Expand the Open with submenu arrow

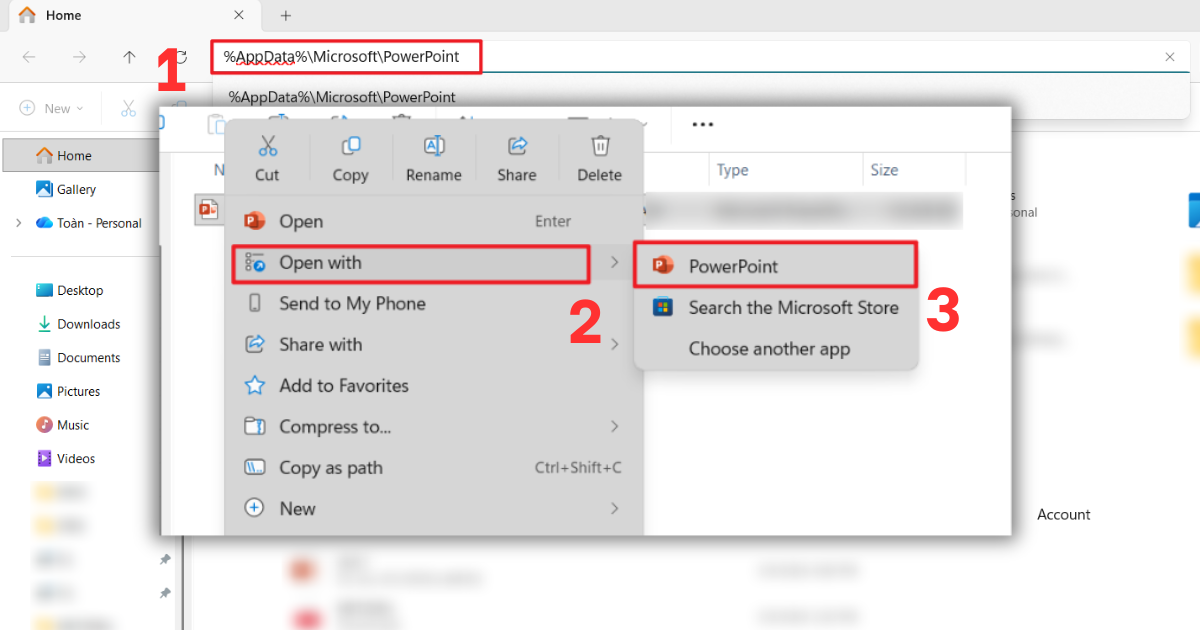[x=614, y=264]
